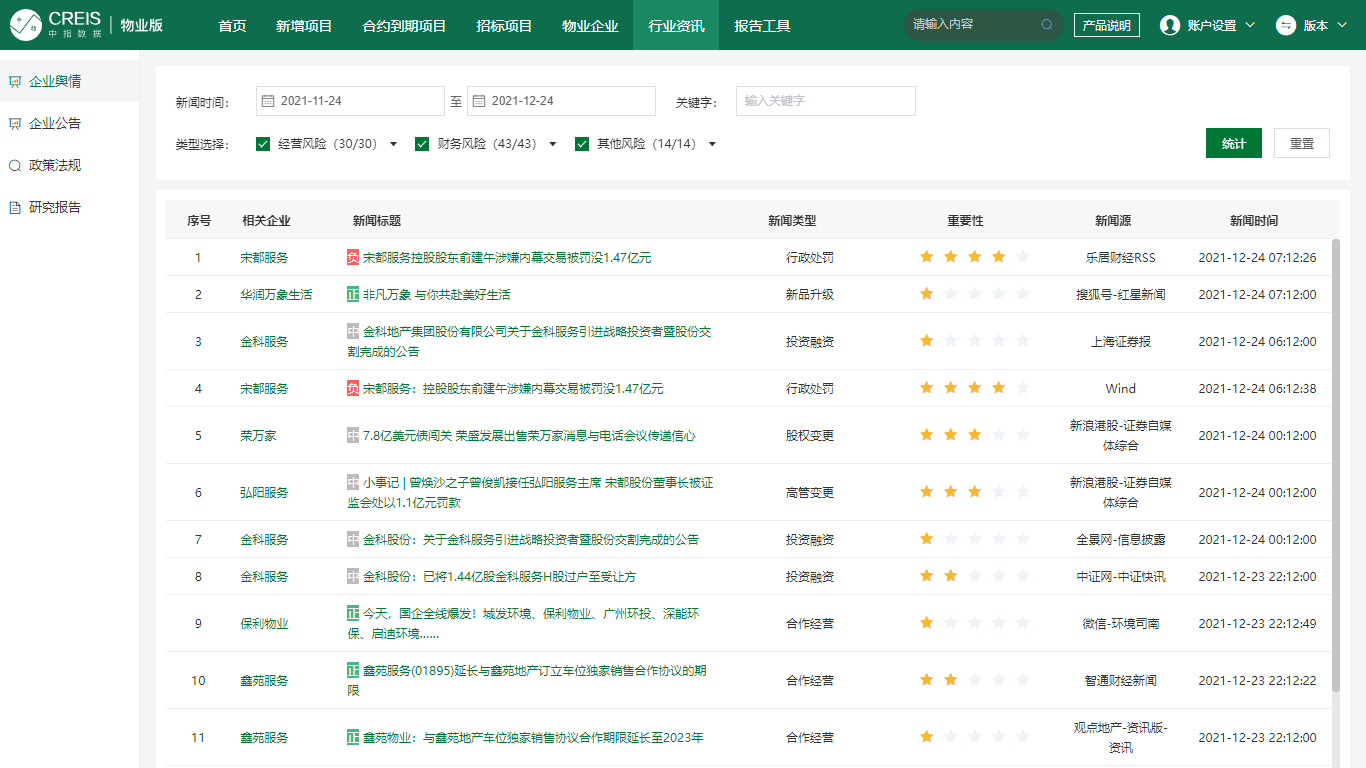This screenshot has height=768, width=1366.
Task: Click the version switch icon beside 版本
Action: coord(1286,26)
